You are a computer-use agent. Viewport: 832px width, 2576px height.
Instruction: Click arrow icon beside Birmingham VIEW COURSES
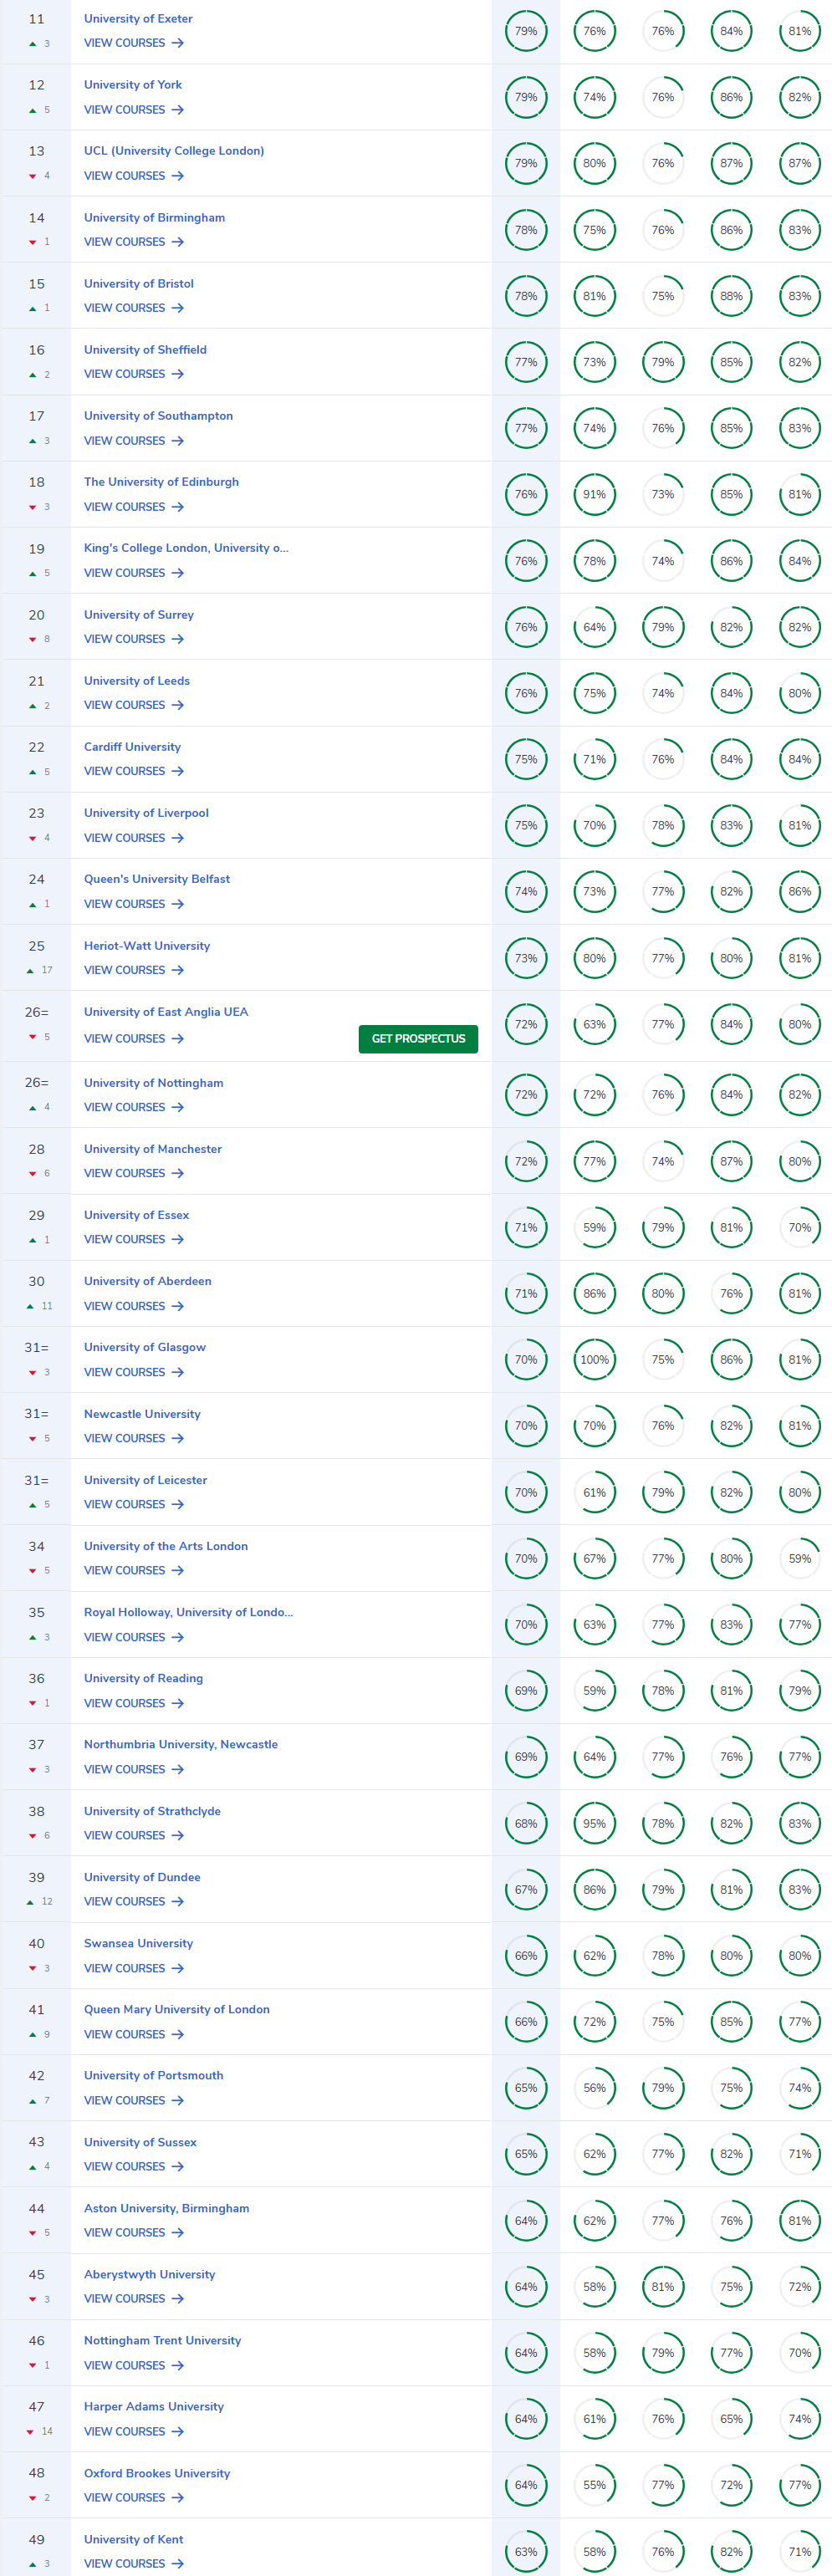coord(177,242)
